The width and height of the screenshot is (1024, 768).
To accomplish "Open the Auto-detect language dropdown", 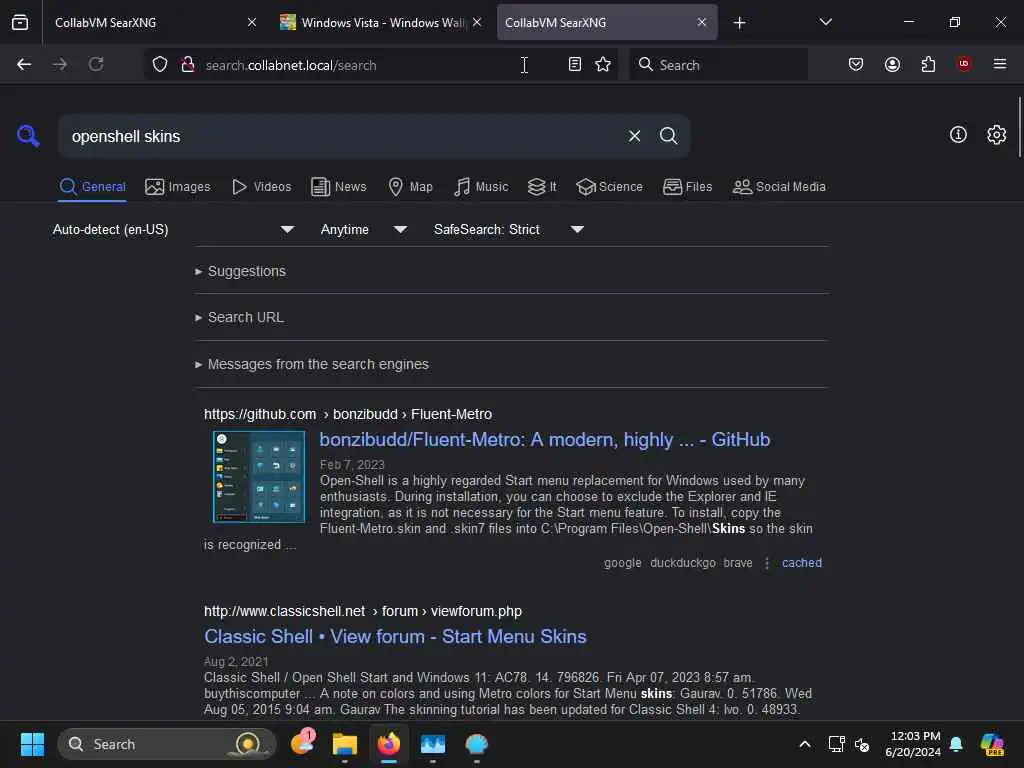I will click(174, 230).
